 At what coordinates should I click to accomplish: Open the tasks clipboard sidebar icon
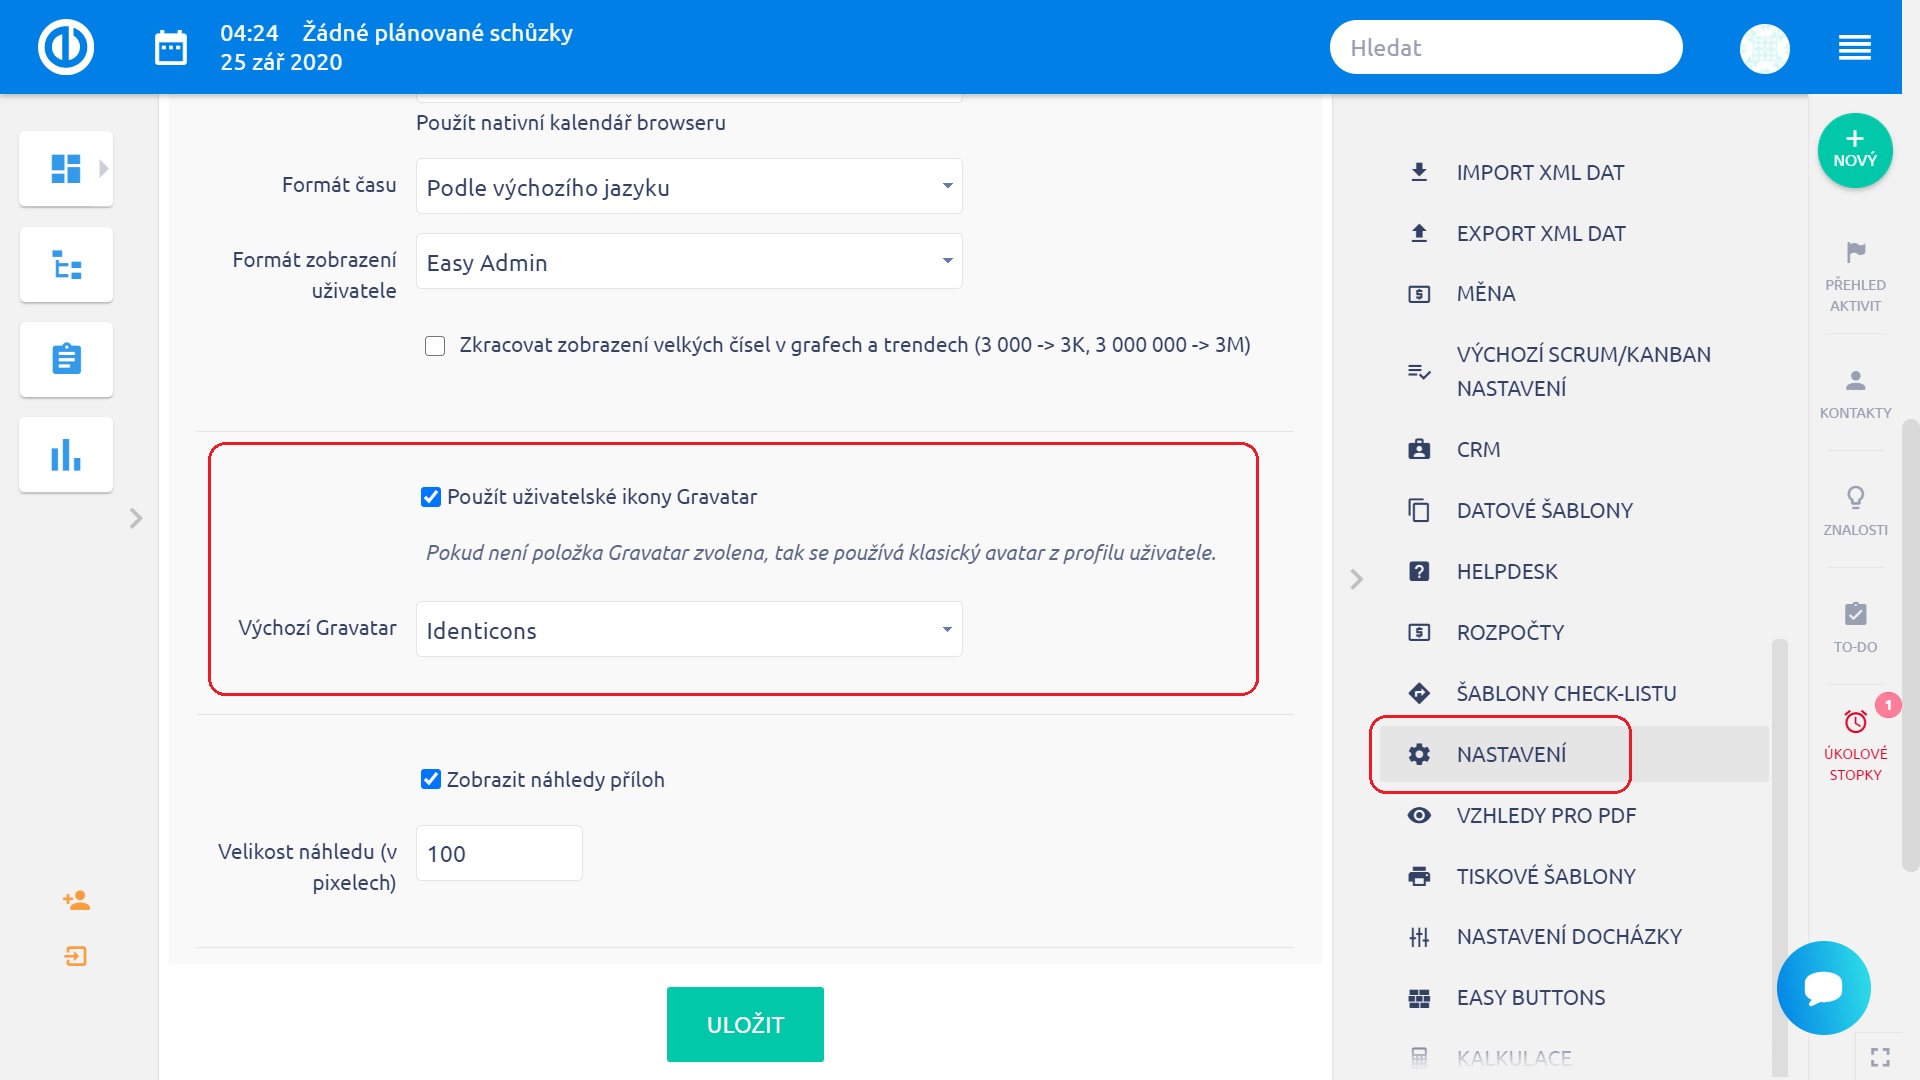click(x=66, y=359)
